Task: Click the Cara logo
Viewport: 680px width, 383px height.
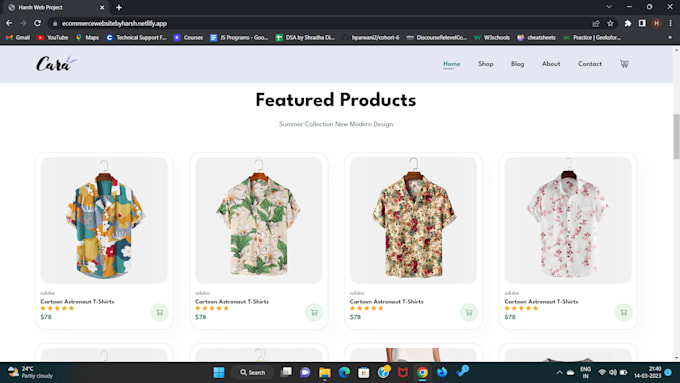Action: click(56, 63)
